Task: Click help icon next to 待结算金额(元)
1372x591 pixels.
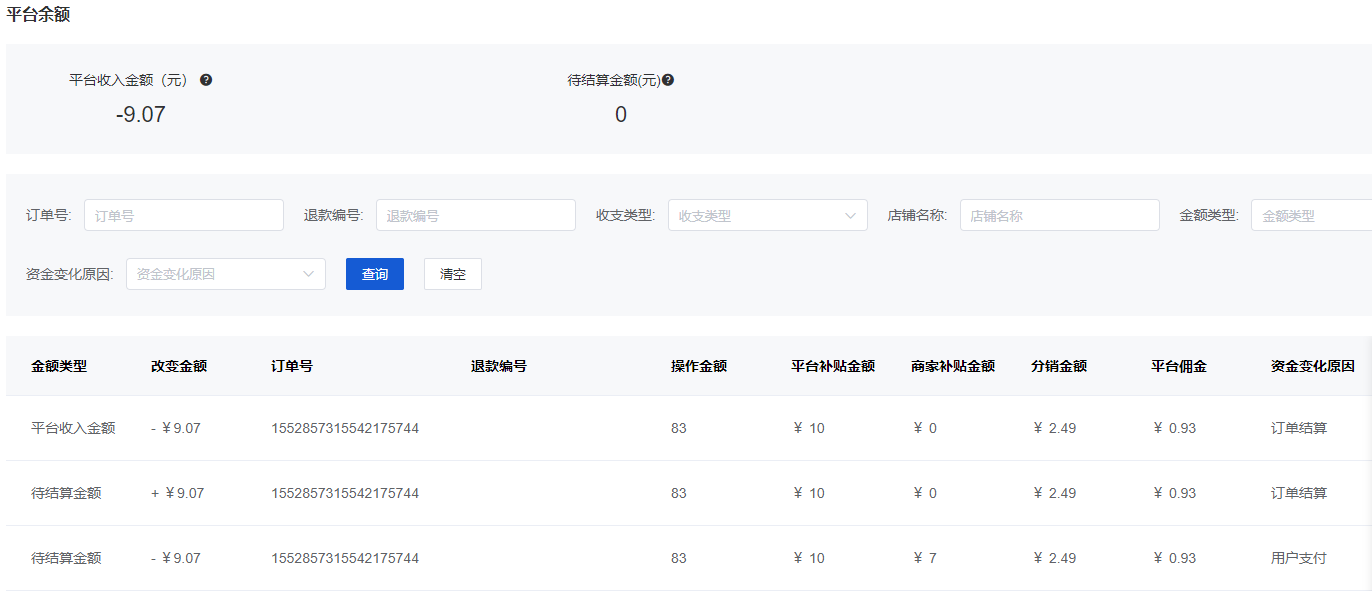Action: (668, 80)
